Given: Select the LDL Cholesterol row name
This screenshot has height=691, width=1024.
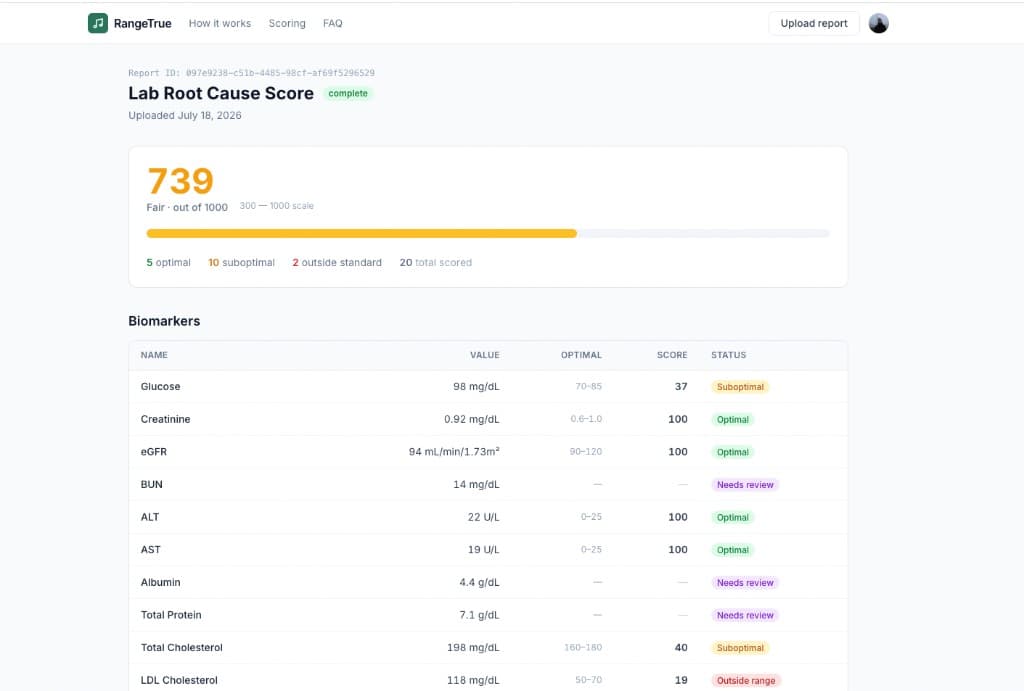Looking at the screenshot, I should point(179,681).
